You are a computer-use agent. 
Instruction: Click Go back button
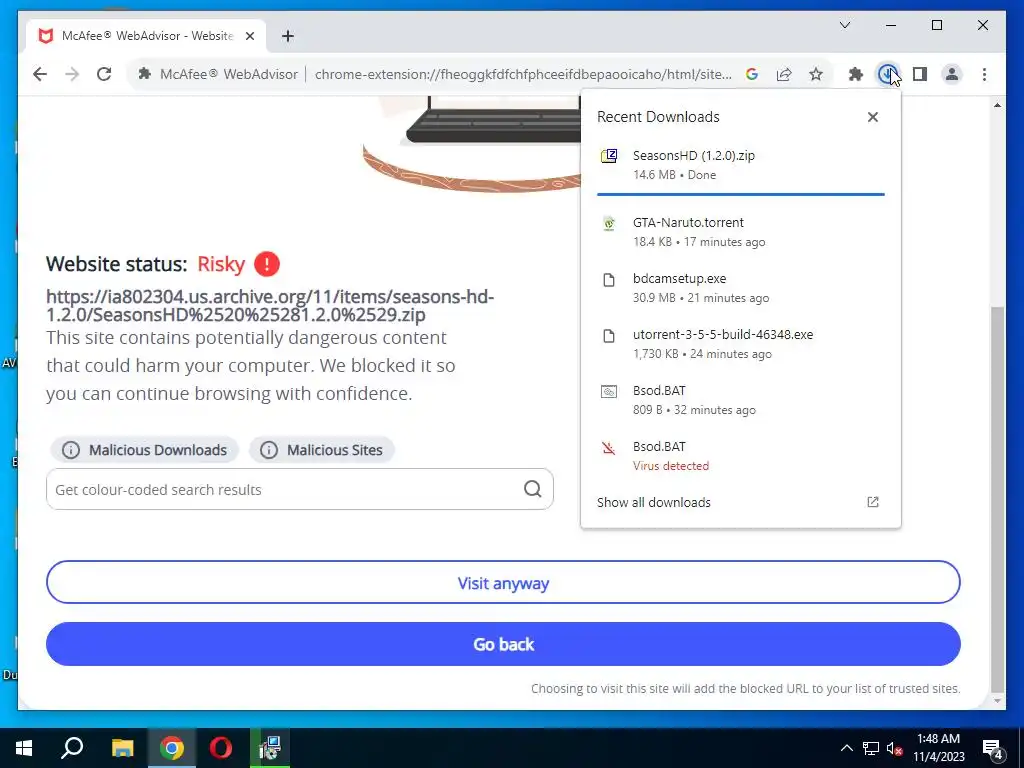(503, 644)
